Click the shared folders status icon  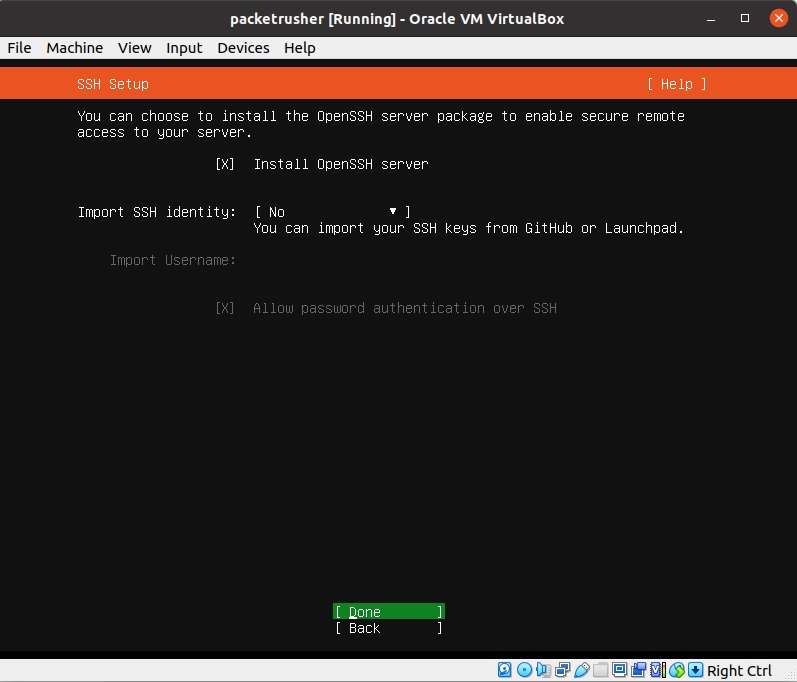[600, 670]
